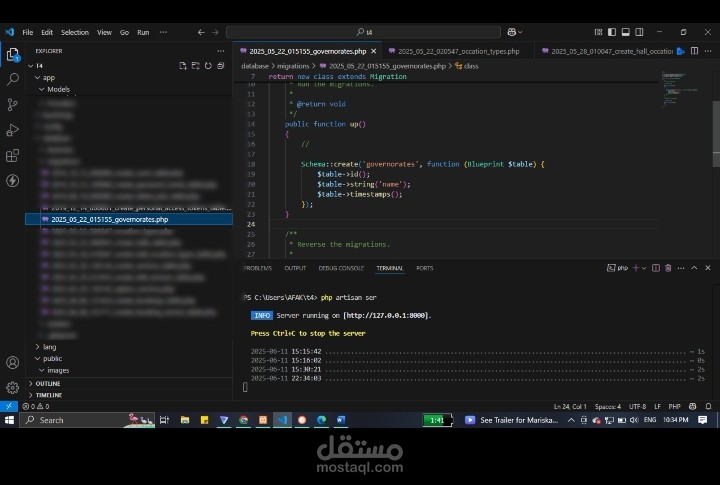Click errors and warnings count in status bar
Screen dimensions: 720x485
[x=36, y=406]
